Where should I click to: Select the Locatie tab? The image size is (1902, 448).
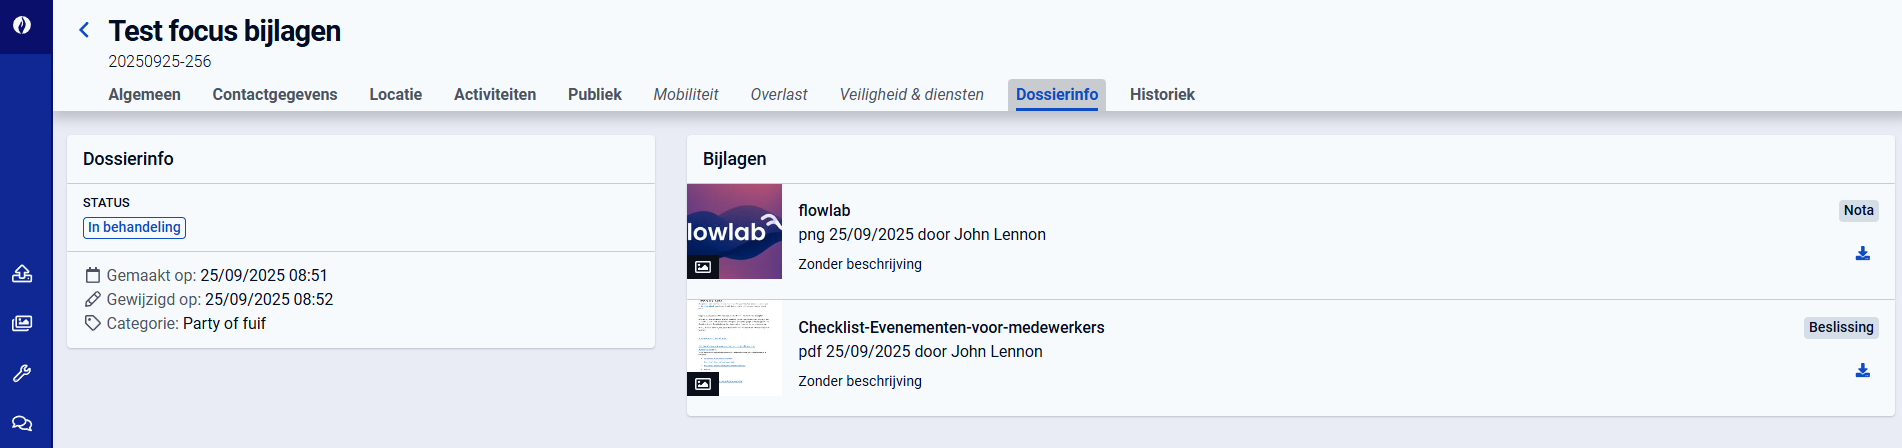[x=395, y=95]
